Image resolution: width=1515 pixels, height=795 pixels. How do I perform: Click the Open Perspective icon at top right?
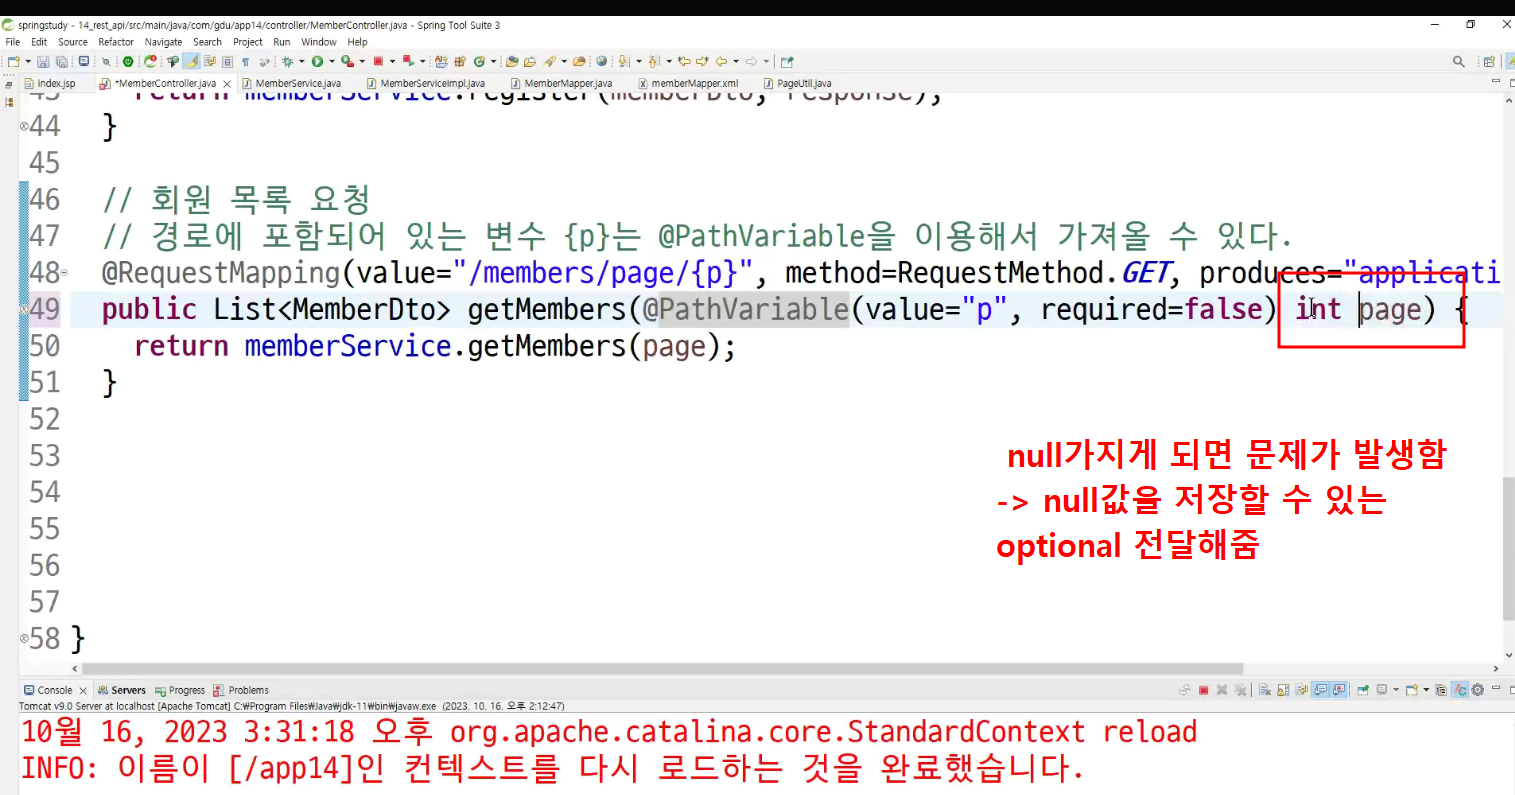[1489, 62]
